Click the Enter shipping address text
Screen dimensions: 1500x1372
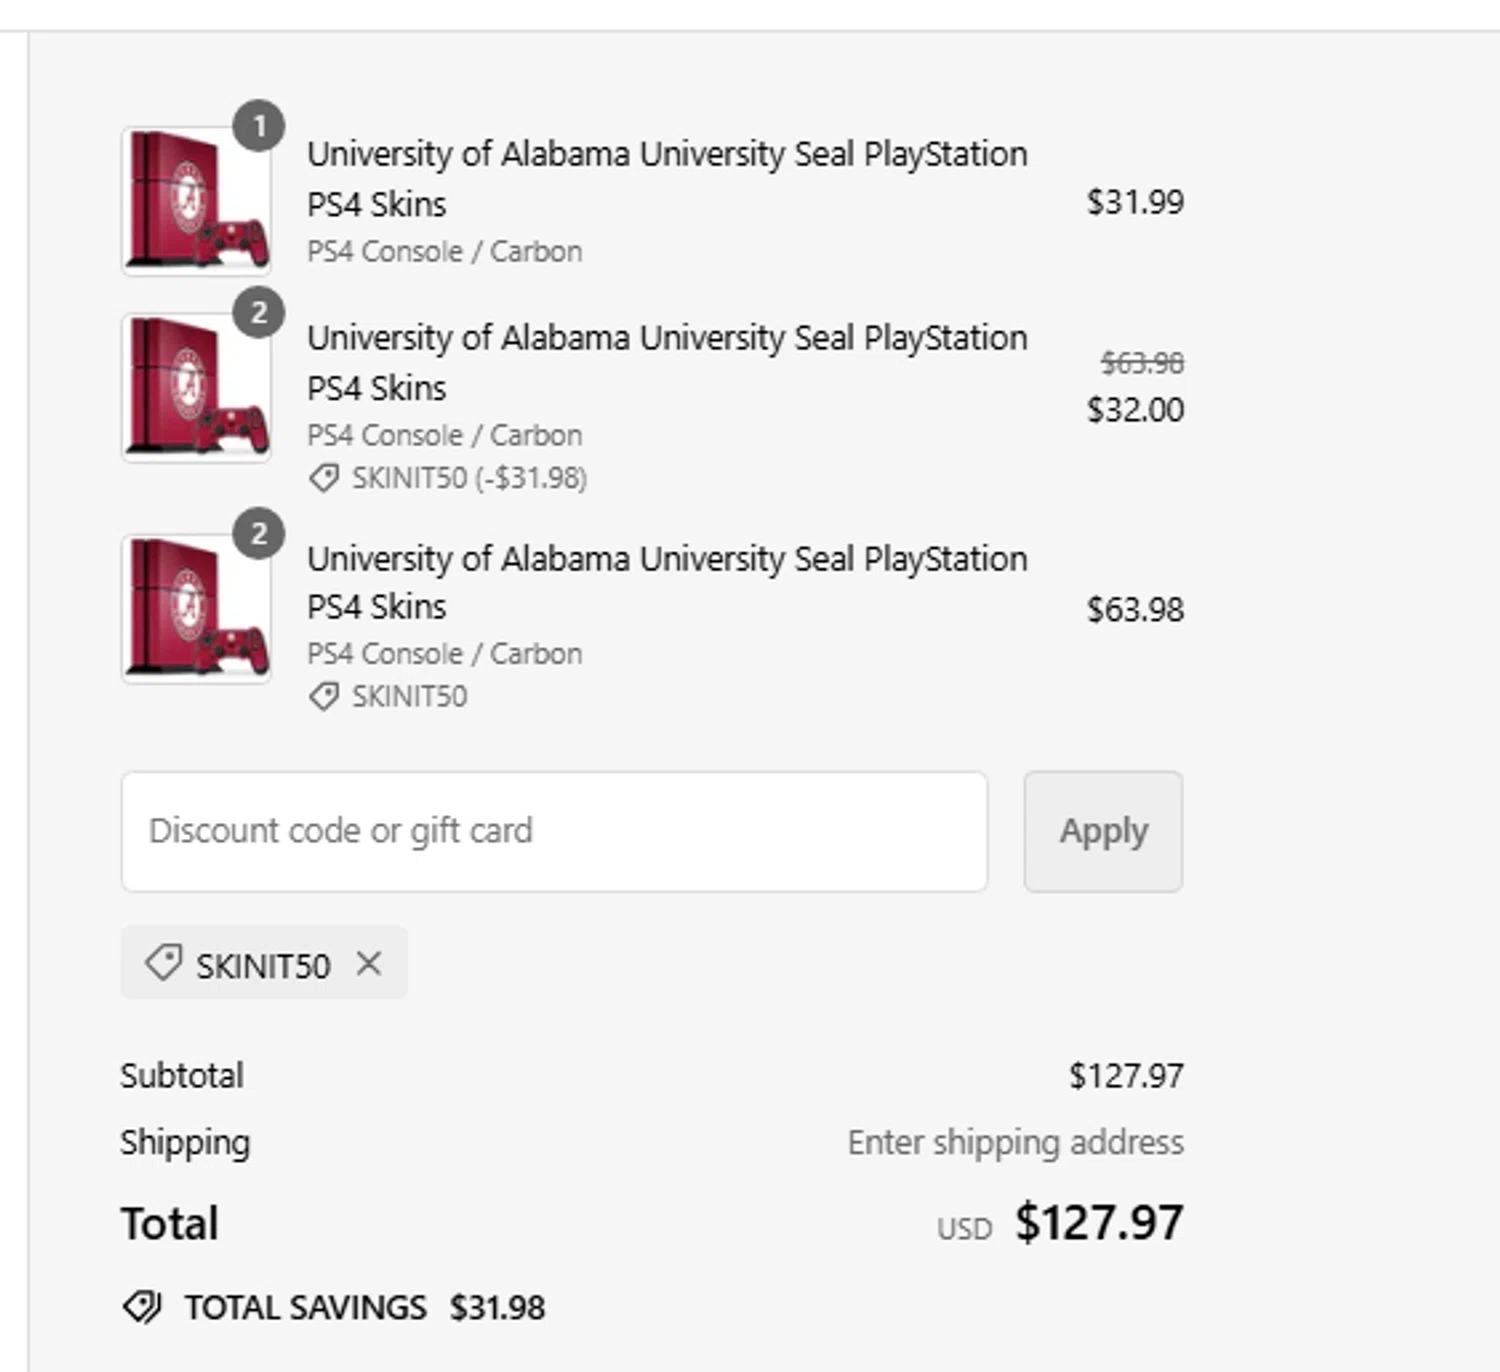[1015, 1142]
